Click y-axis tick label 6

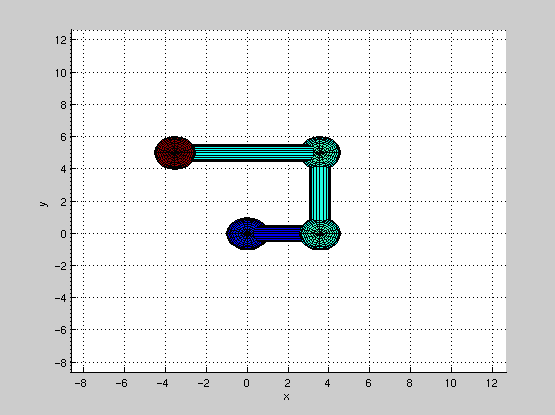[63, 137]
